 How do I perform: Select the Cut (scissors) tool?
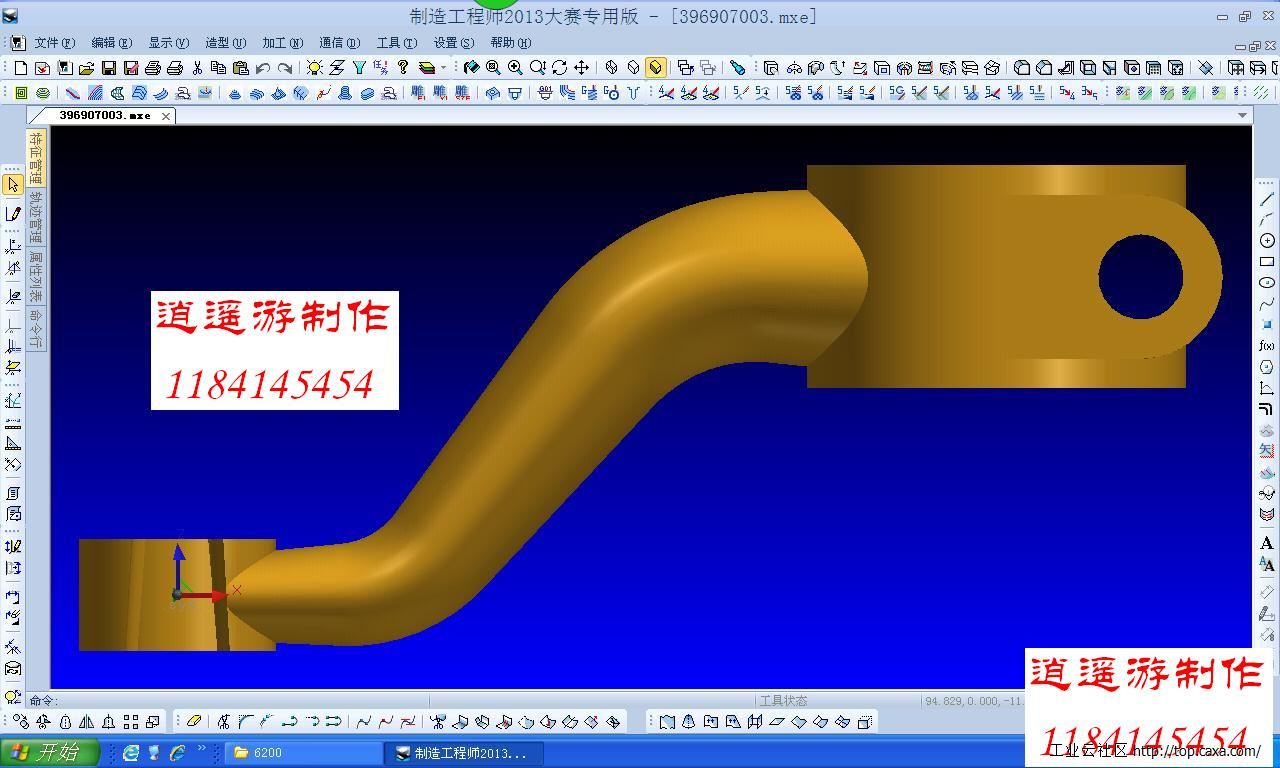[x=197, y=68]
